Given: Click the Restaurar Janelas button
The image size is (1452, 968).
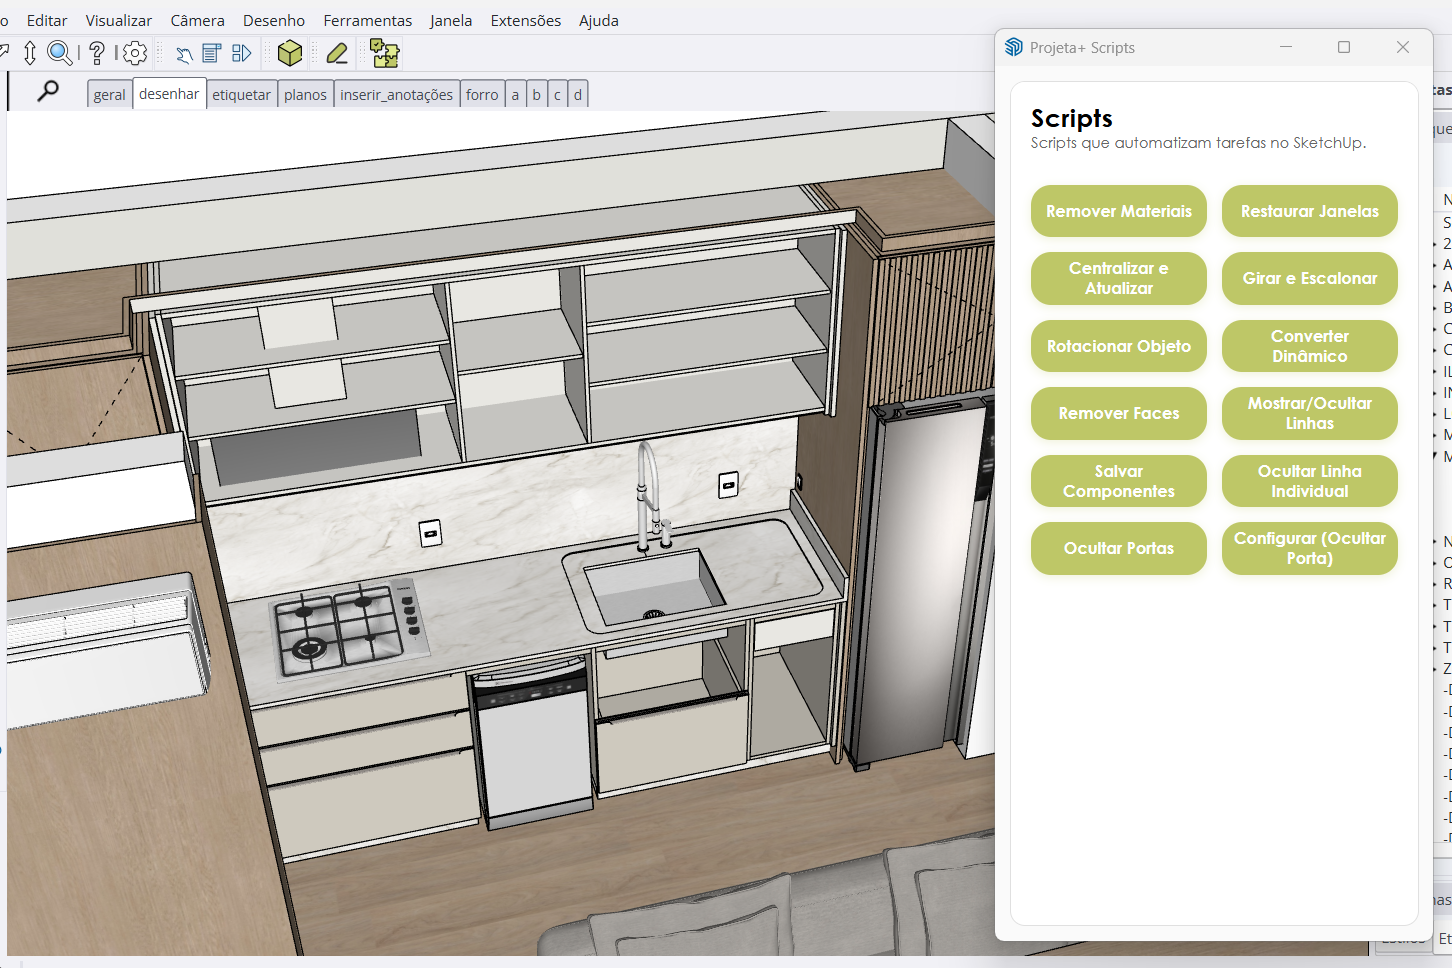Looking at the screenshot, I should [x=1309, y=211].
